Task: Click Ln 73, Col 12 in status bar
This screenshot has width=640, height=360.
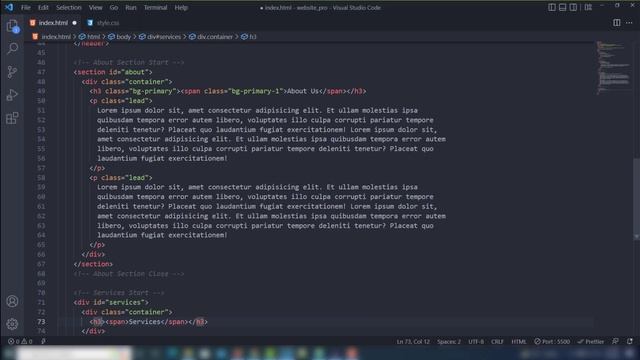Action: click(413, 342)
